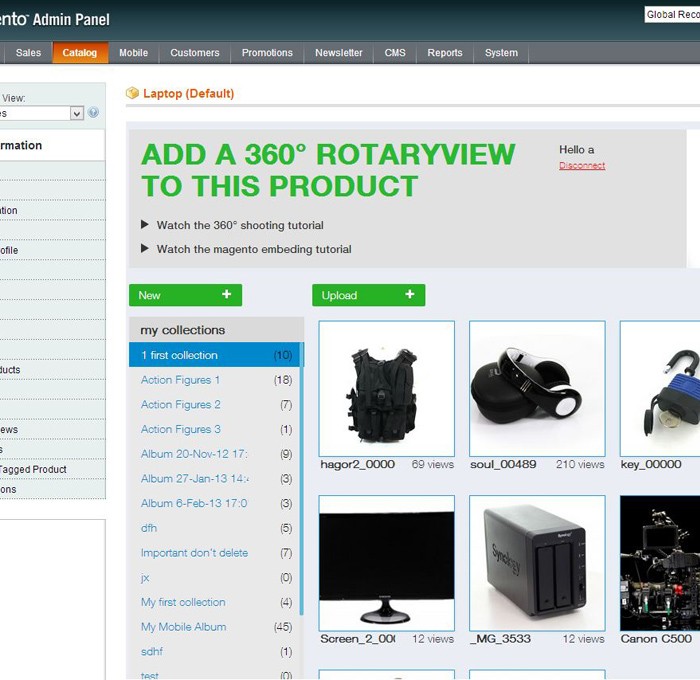
Task: Open the System menu
Action: pos(501,53)
